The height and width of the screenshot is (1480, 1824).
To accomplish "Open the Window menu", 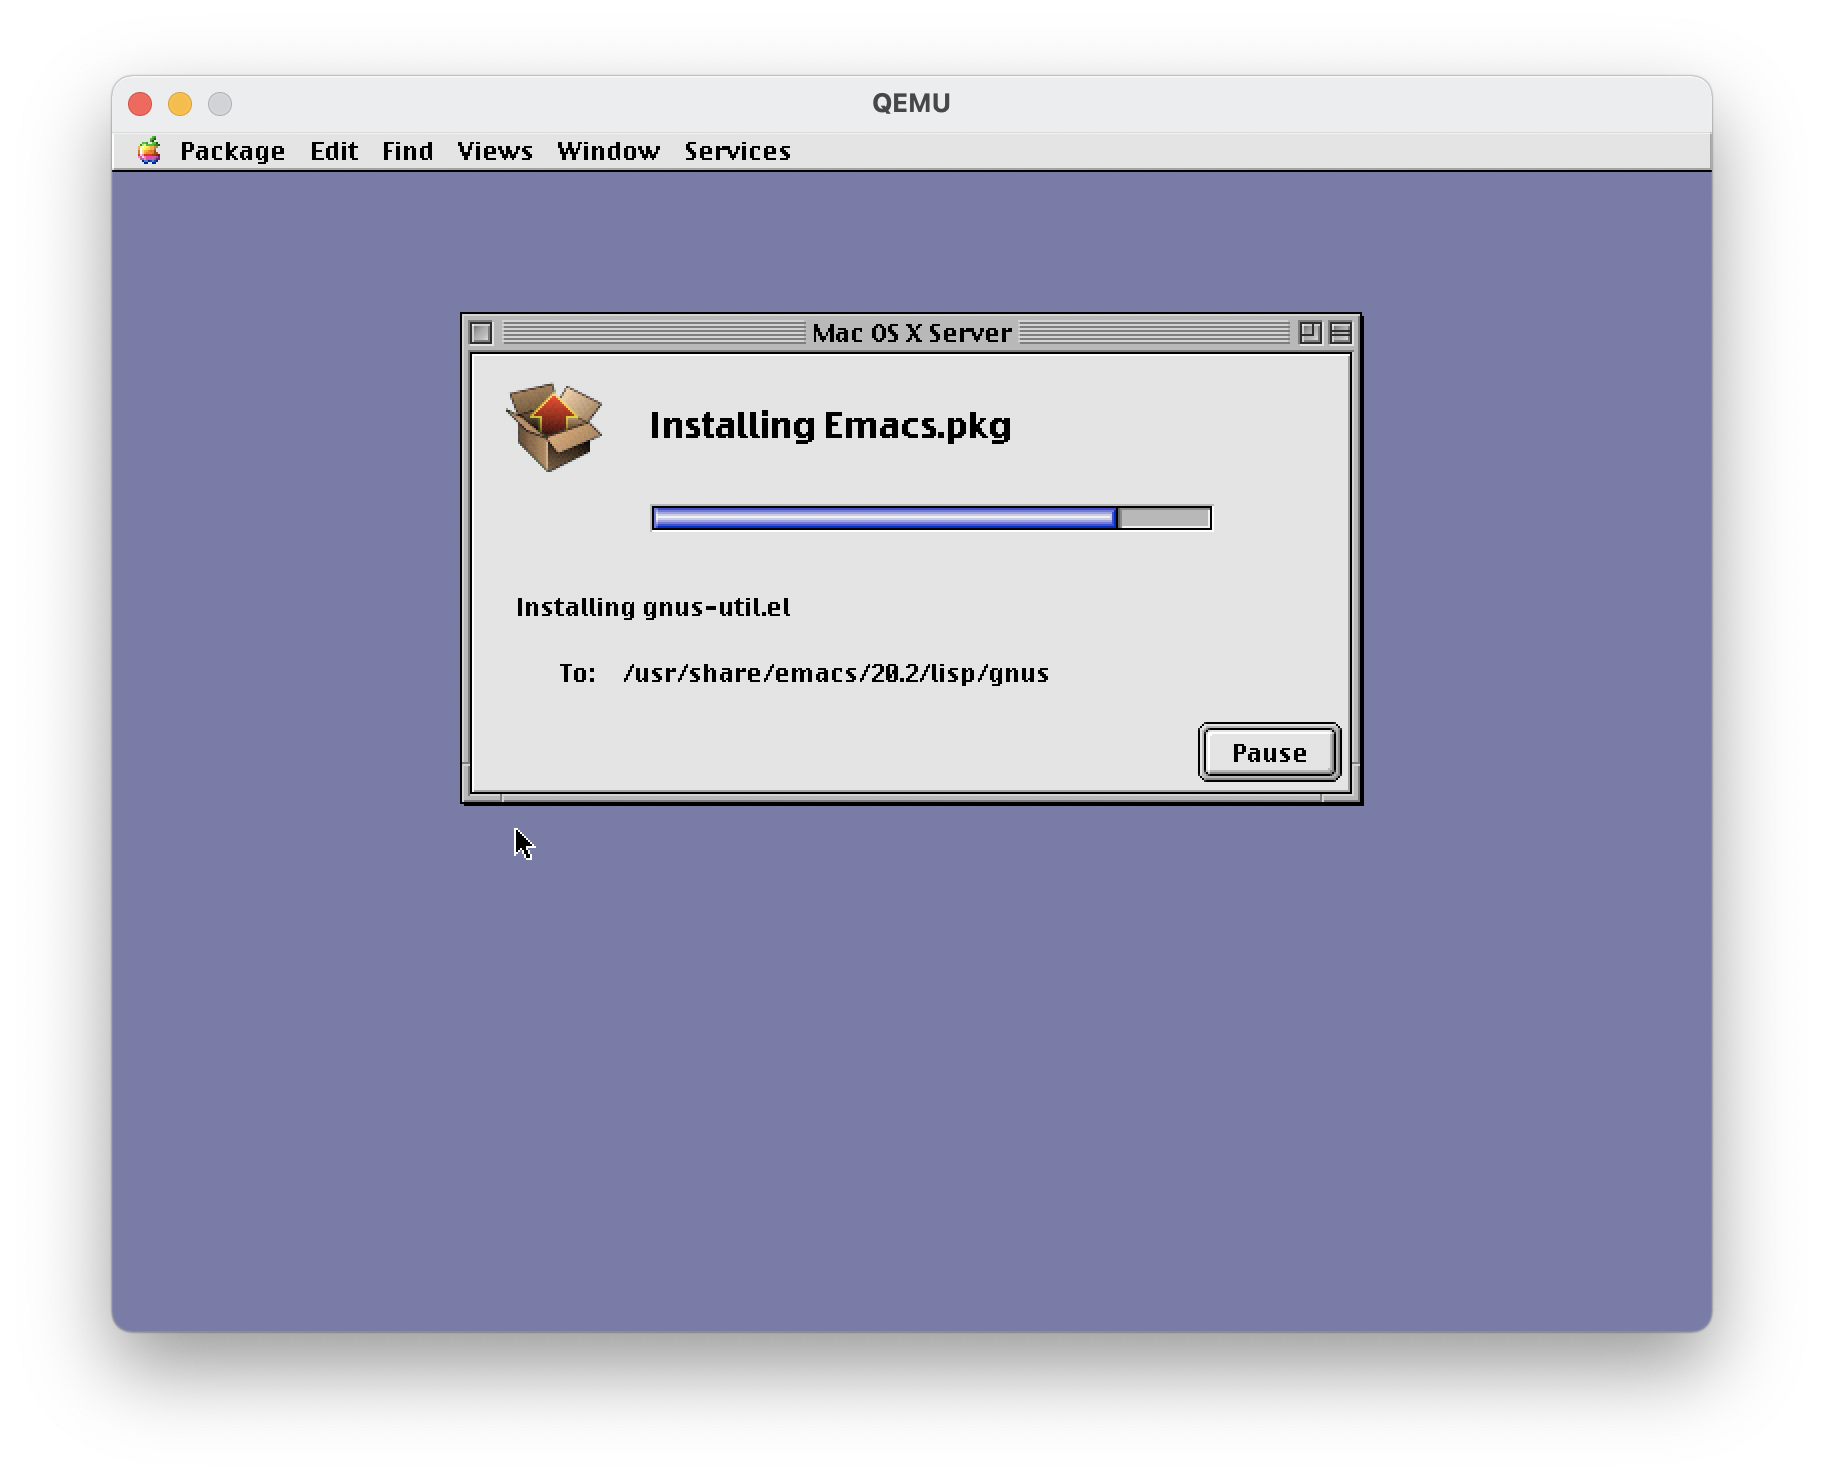I will 608,151.
